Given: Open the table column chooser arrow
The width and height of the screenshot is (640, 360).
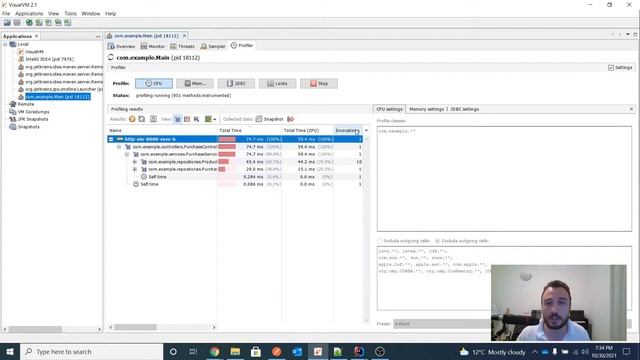Looking at the screenshot, I should click(366, 131).
